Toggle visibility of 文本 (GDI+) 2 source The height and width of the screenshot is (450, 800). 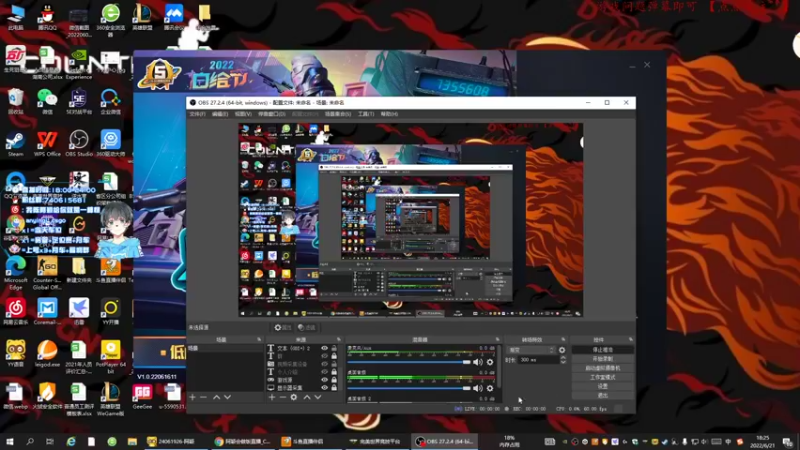click(324, 348)
